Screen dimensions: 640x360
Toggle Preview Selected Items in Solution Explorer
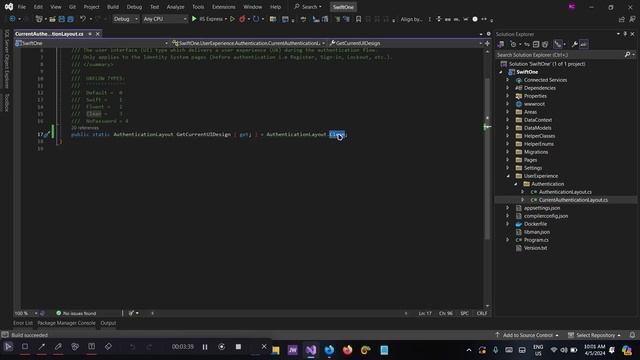pyautogui.click(x=584, y=44)
